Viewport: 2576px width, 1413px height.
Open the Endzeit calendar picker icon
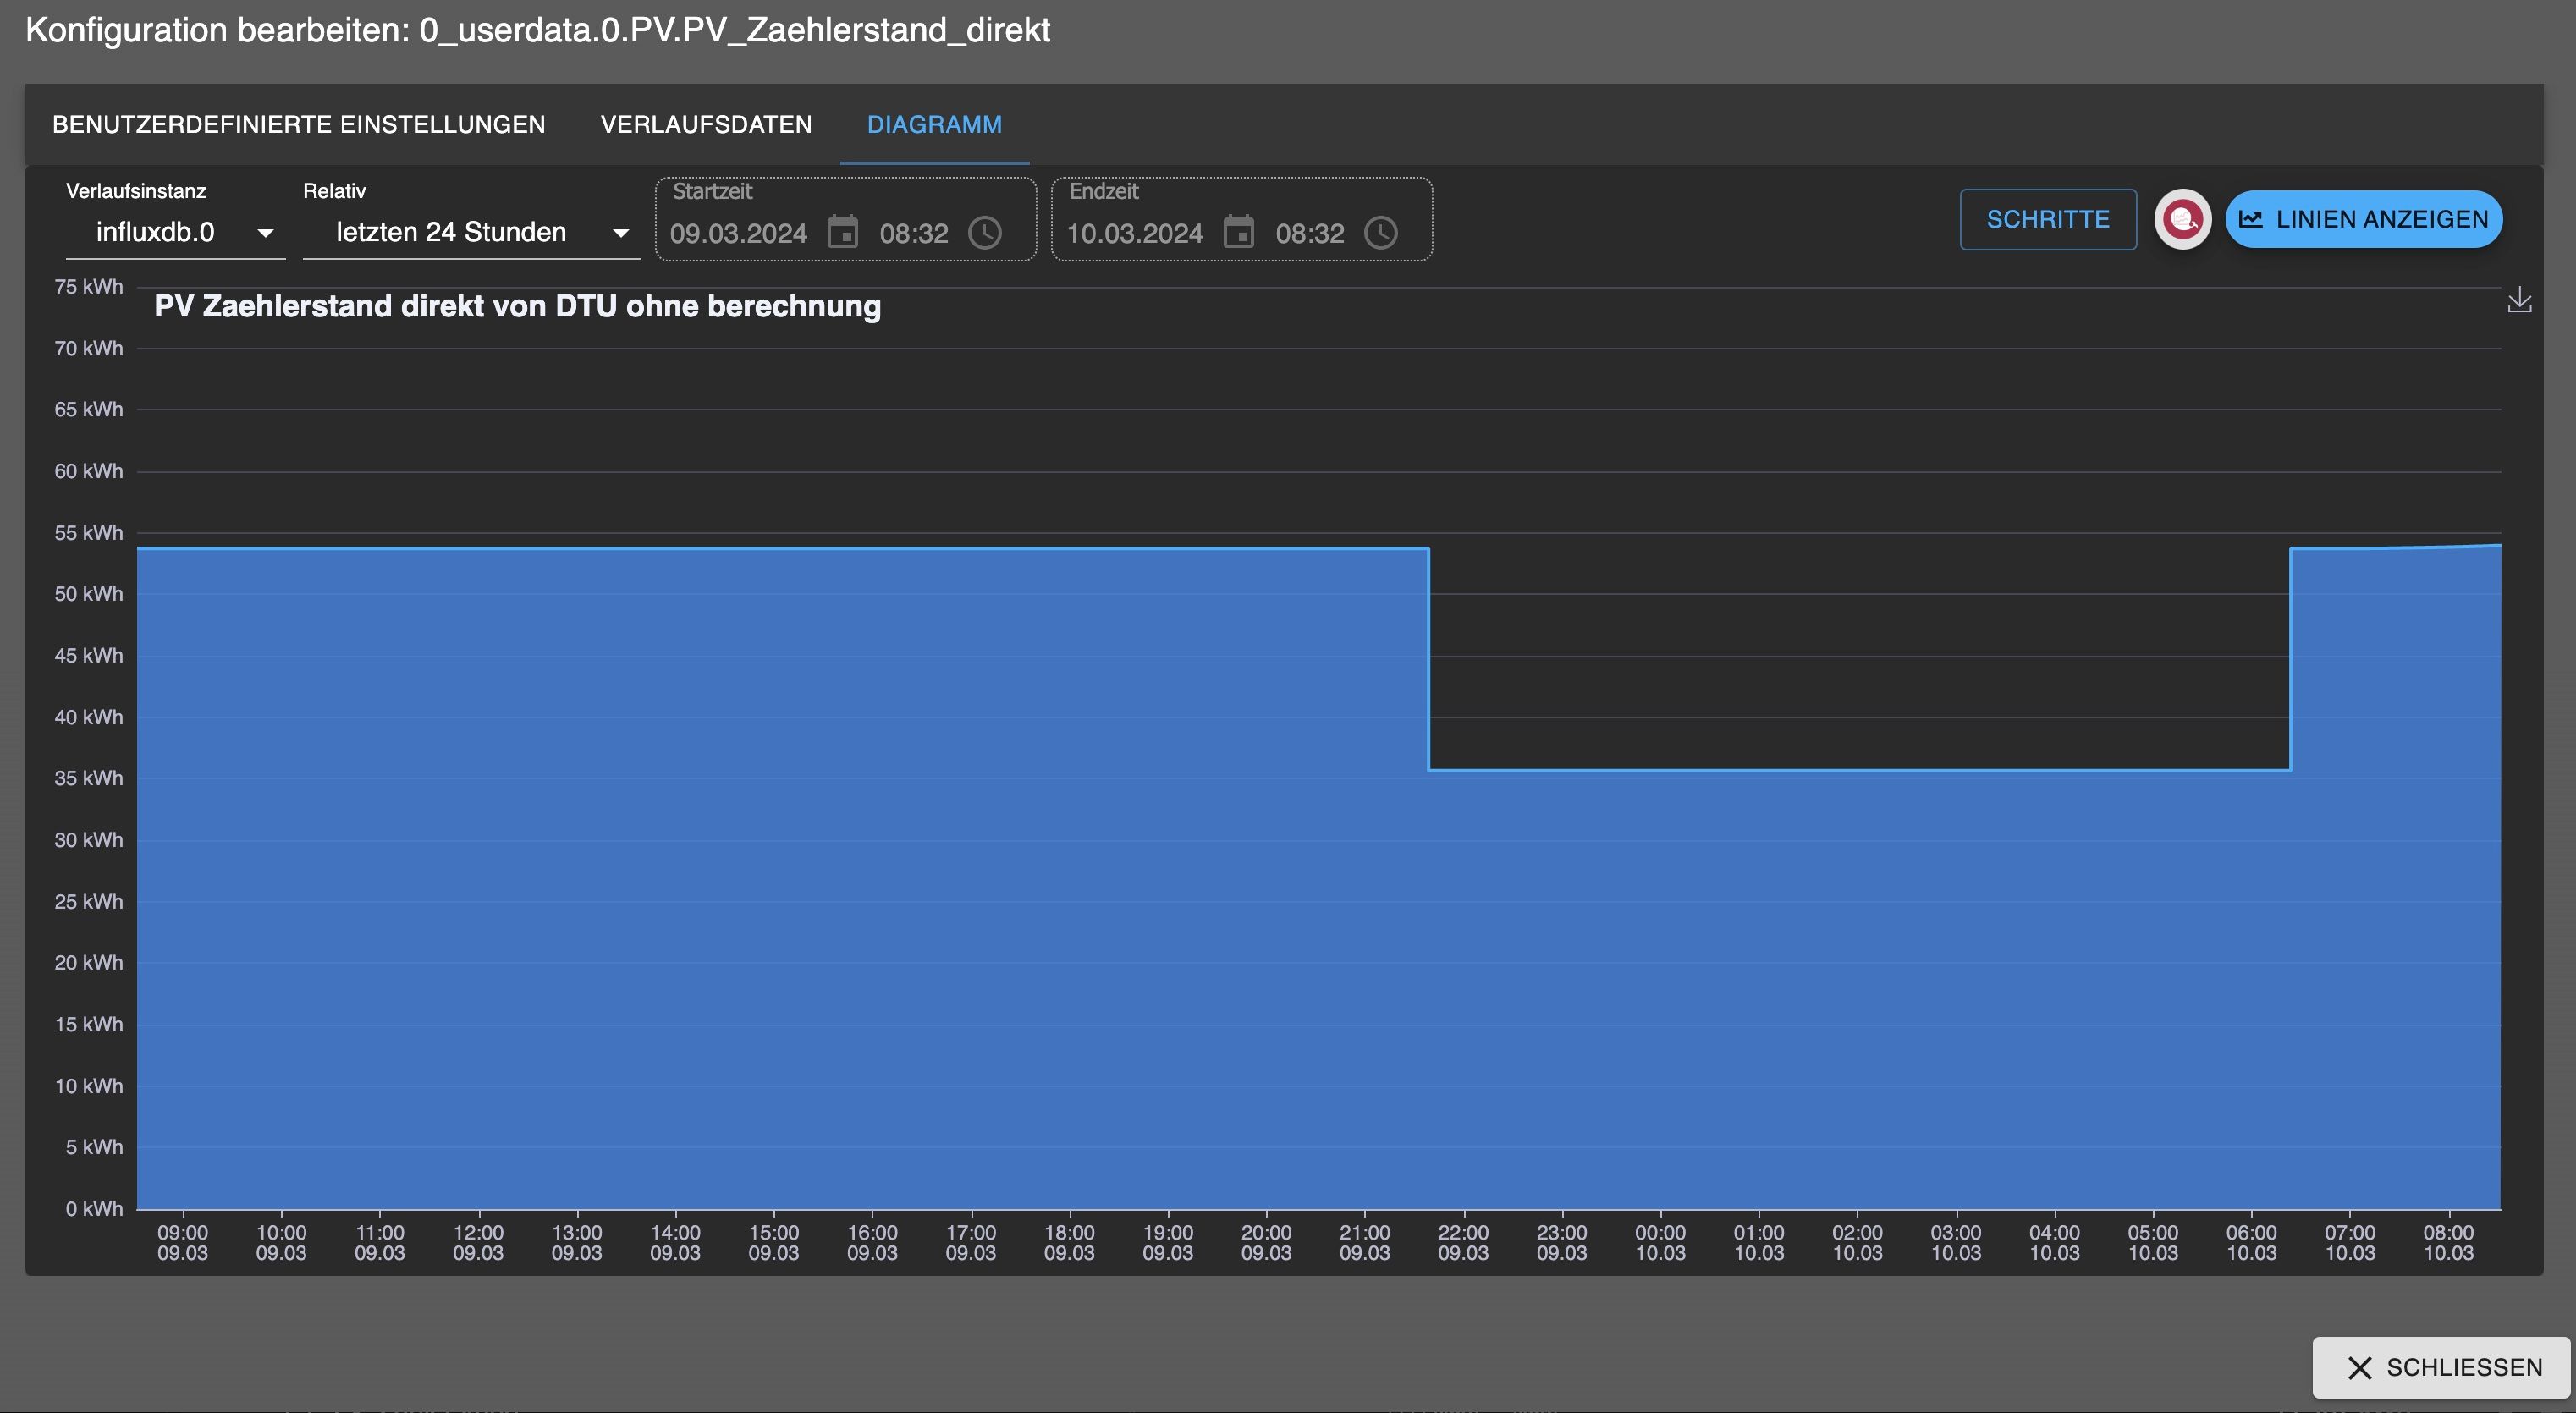coord(1238,233)
